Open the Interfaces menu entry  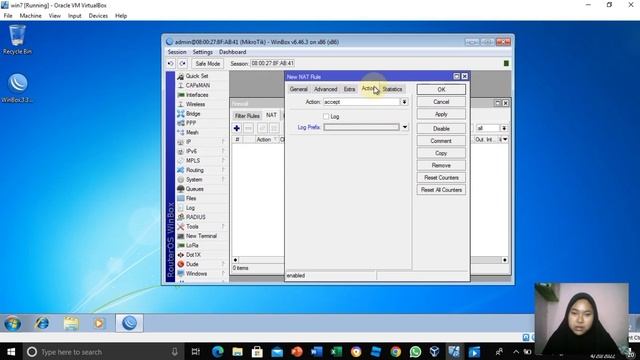pyautogui.click(x=197, y=95)
